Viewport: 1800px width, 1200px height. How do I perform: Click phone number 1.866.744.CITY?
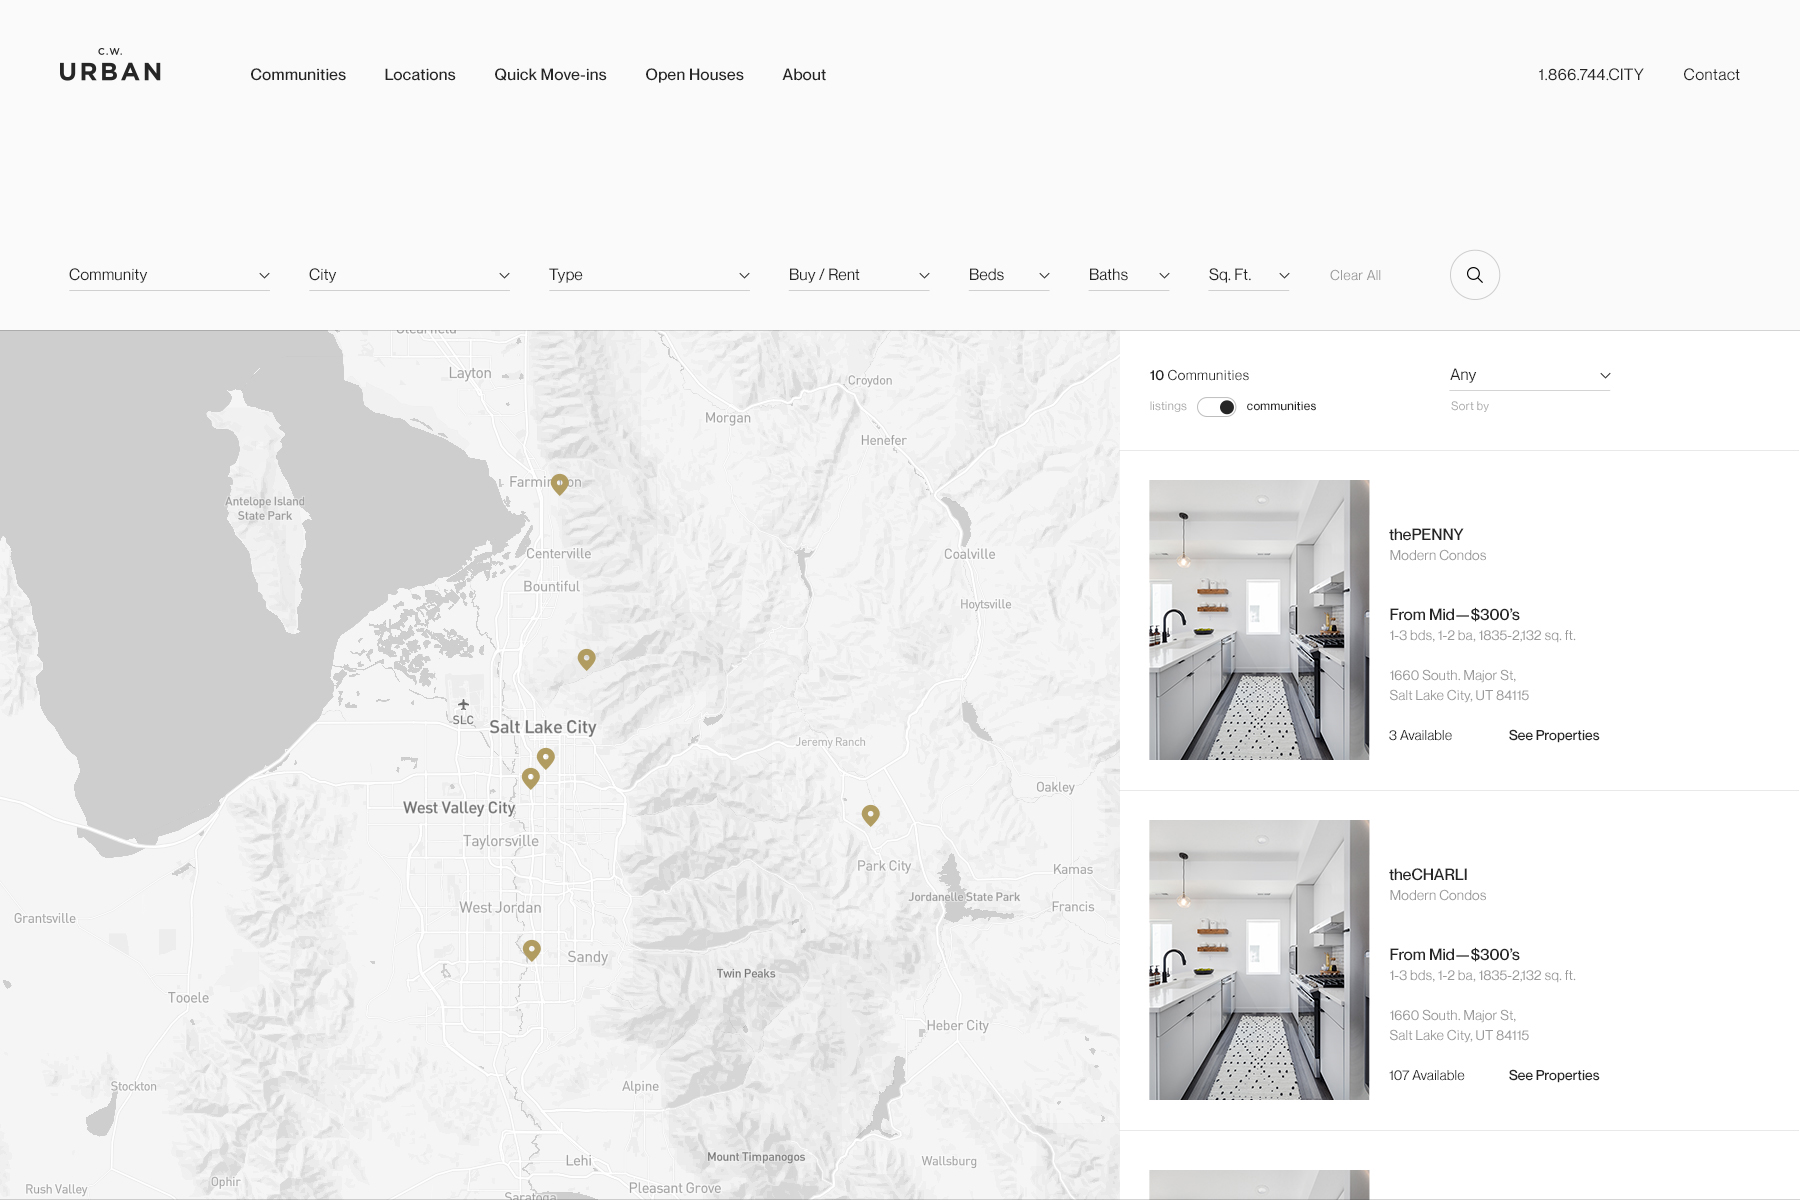tap(1591, 75)
